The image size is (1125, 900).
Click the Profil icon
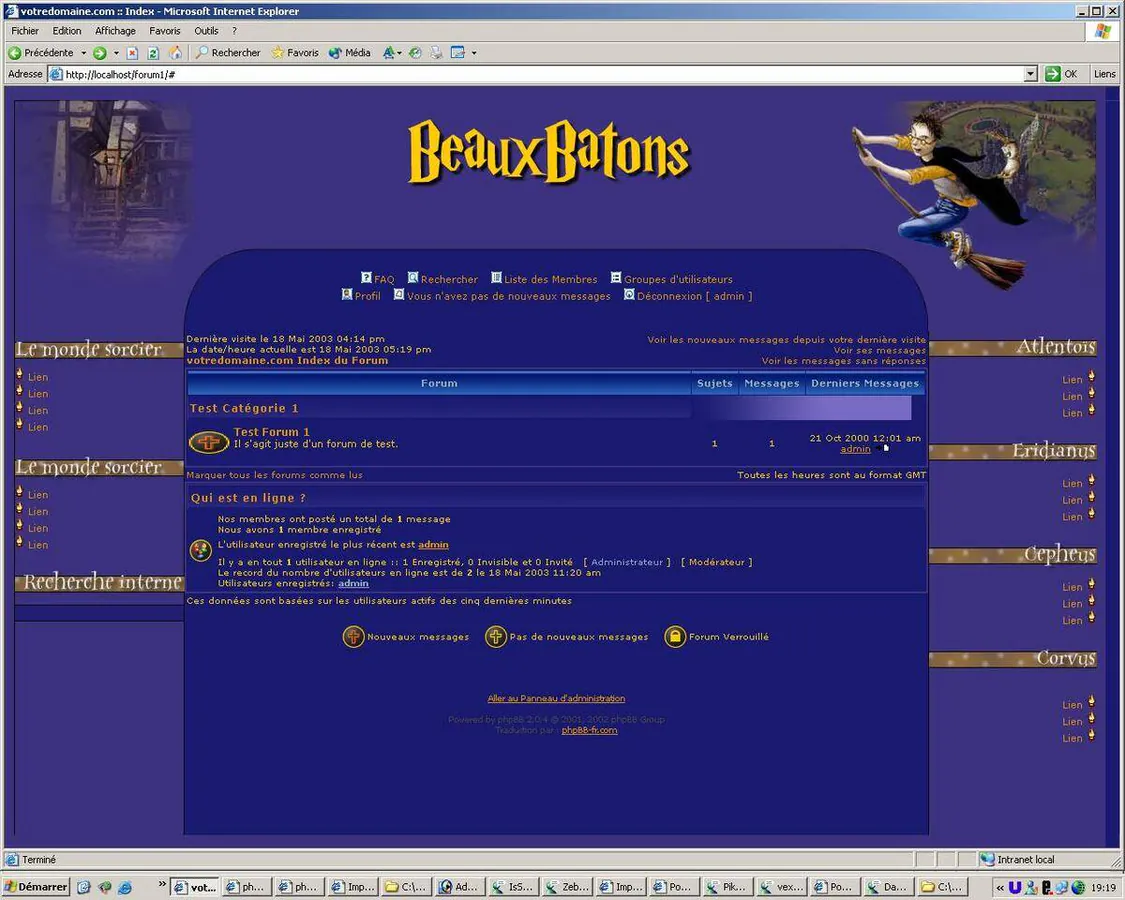pyautogui.click(x=347, y=294)
